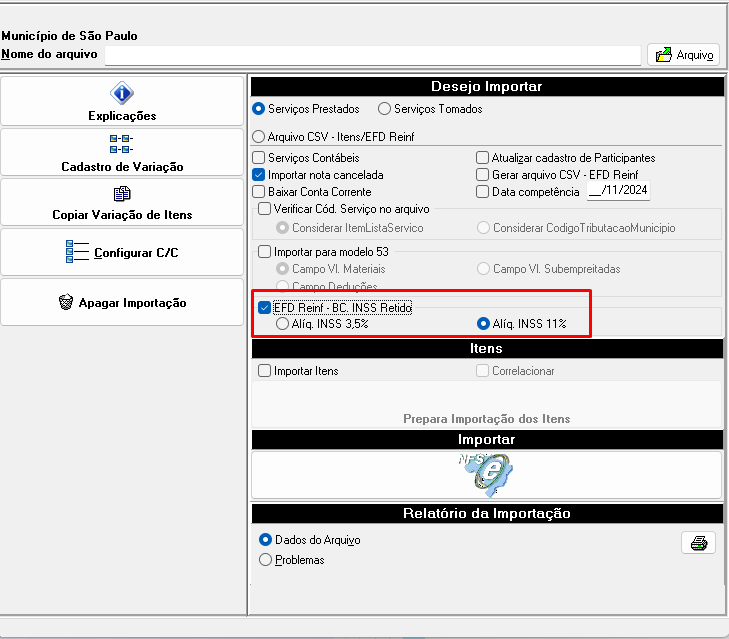The image size is (729, 639).
Task: Uncheck EFD Reinf - BC. INSS Retido
Action: coord(335,307)
